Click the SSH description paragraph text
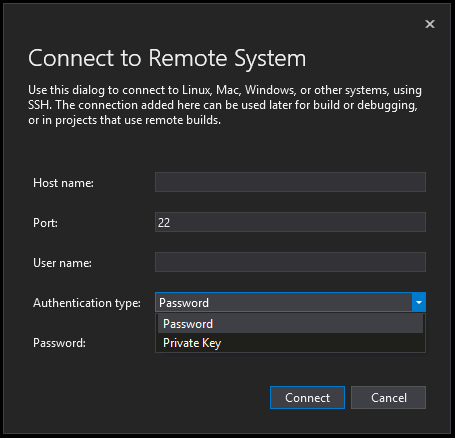The height and width of the screenshot is (438, 455). pos(225,105)
